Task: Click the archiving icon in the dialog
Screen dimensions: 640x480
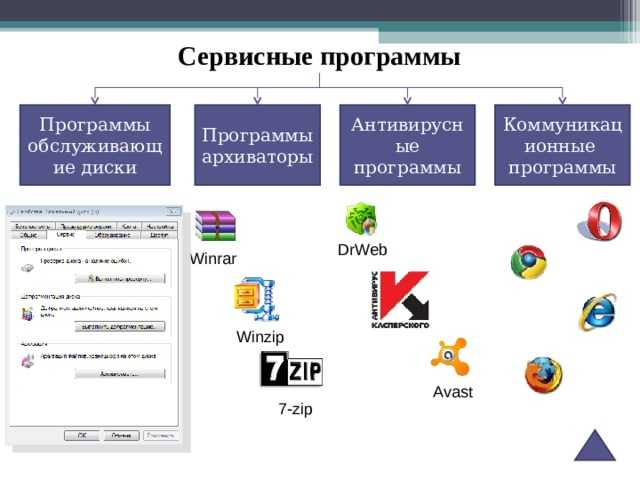Action: tap(27, 361)
